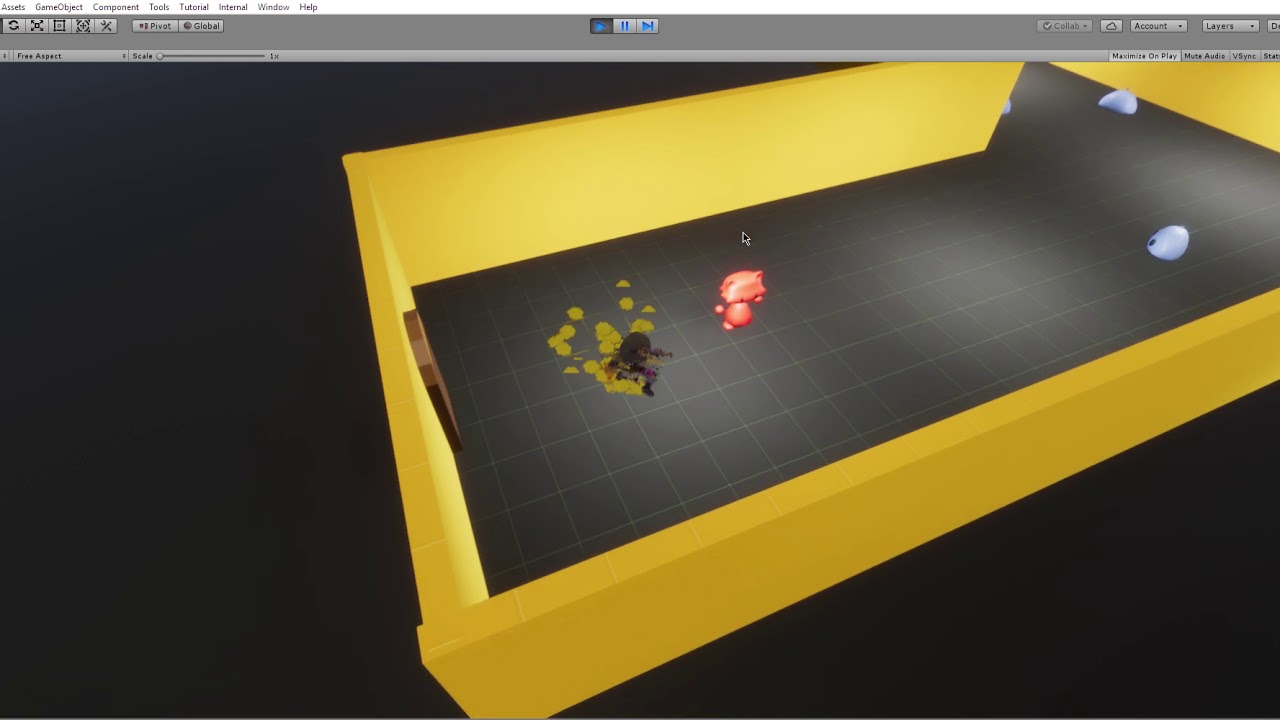Pause the running game
The width and height of the screenshot is (1280, 720).
coord(624,26)
